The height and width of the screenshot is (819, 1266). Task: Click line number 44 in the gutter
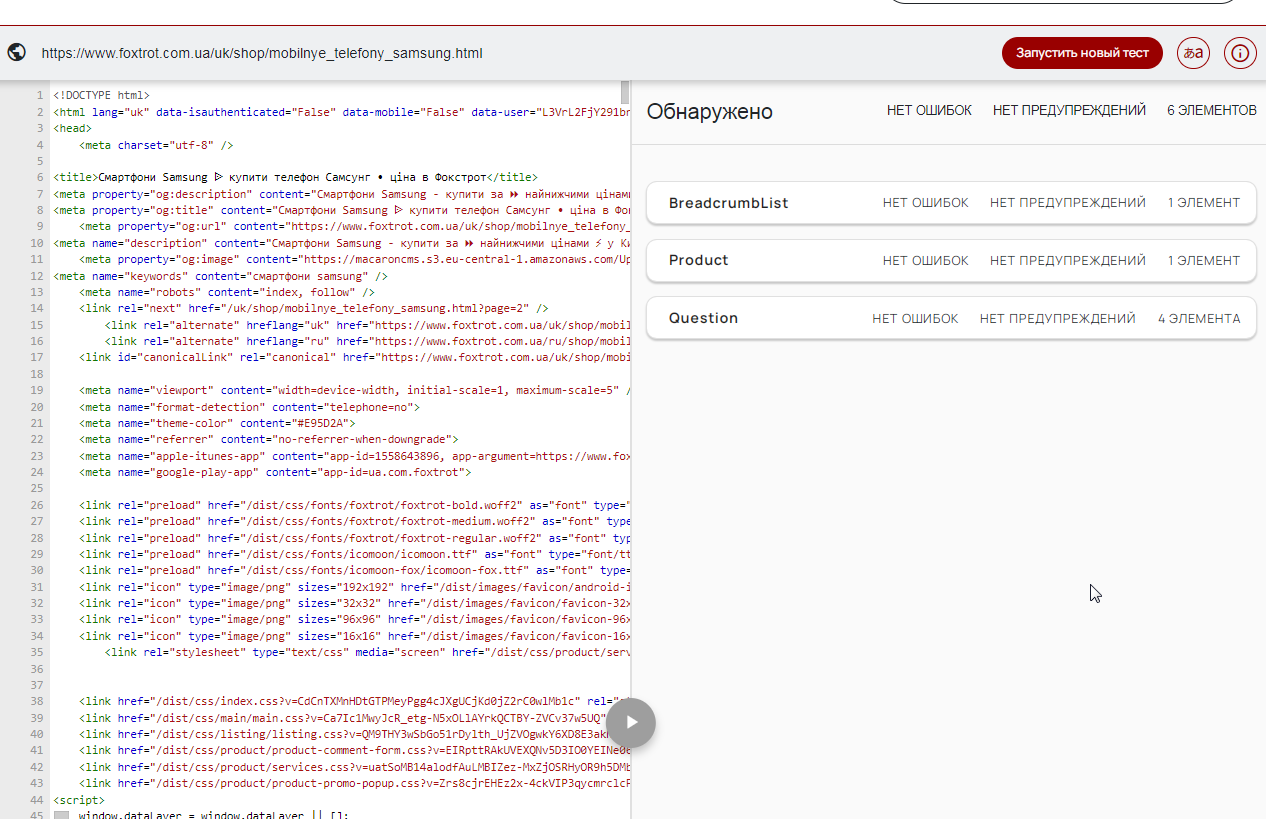tap(37, 800)
